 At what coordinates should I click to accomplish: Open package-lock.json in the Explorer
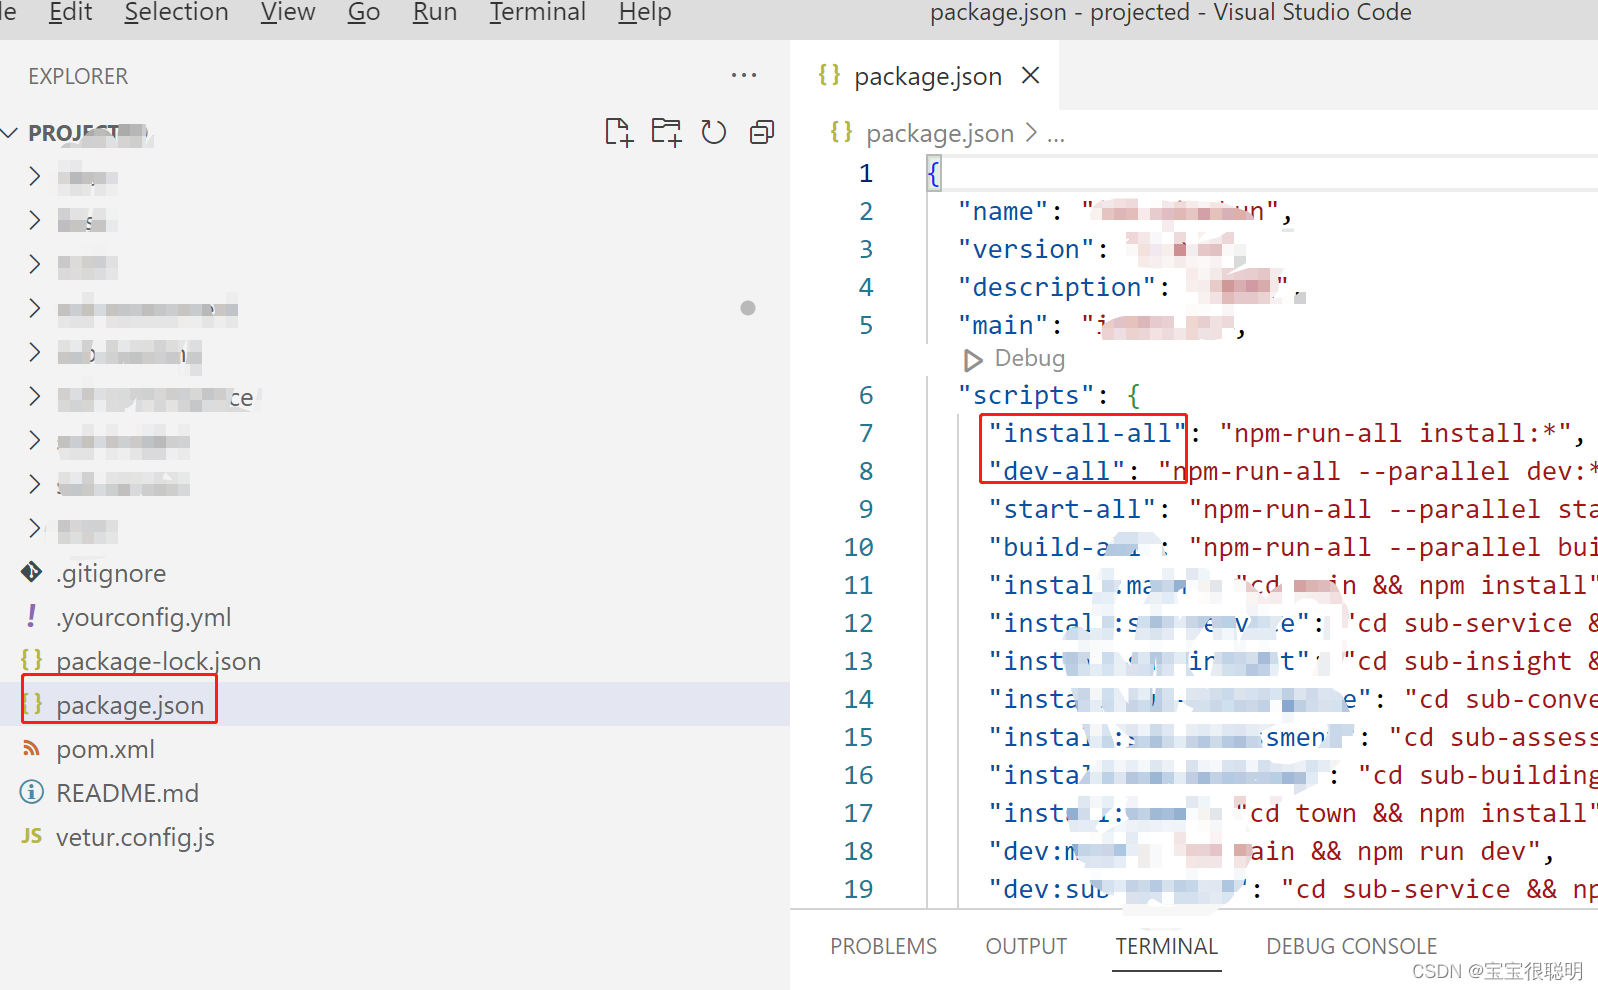coord(158,661)
